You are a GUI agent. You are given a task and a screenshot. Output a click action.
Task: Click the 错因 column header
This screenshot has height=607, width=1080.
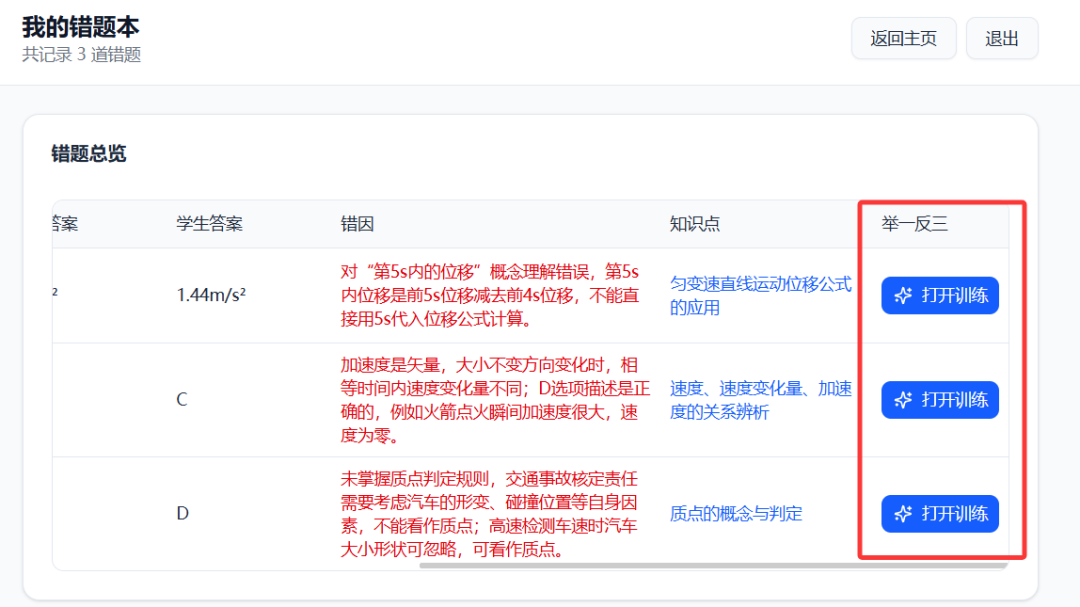355,224
